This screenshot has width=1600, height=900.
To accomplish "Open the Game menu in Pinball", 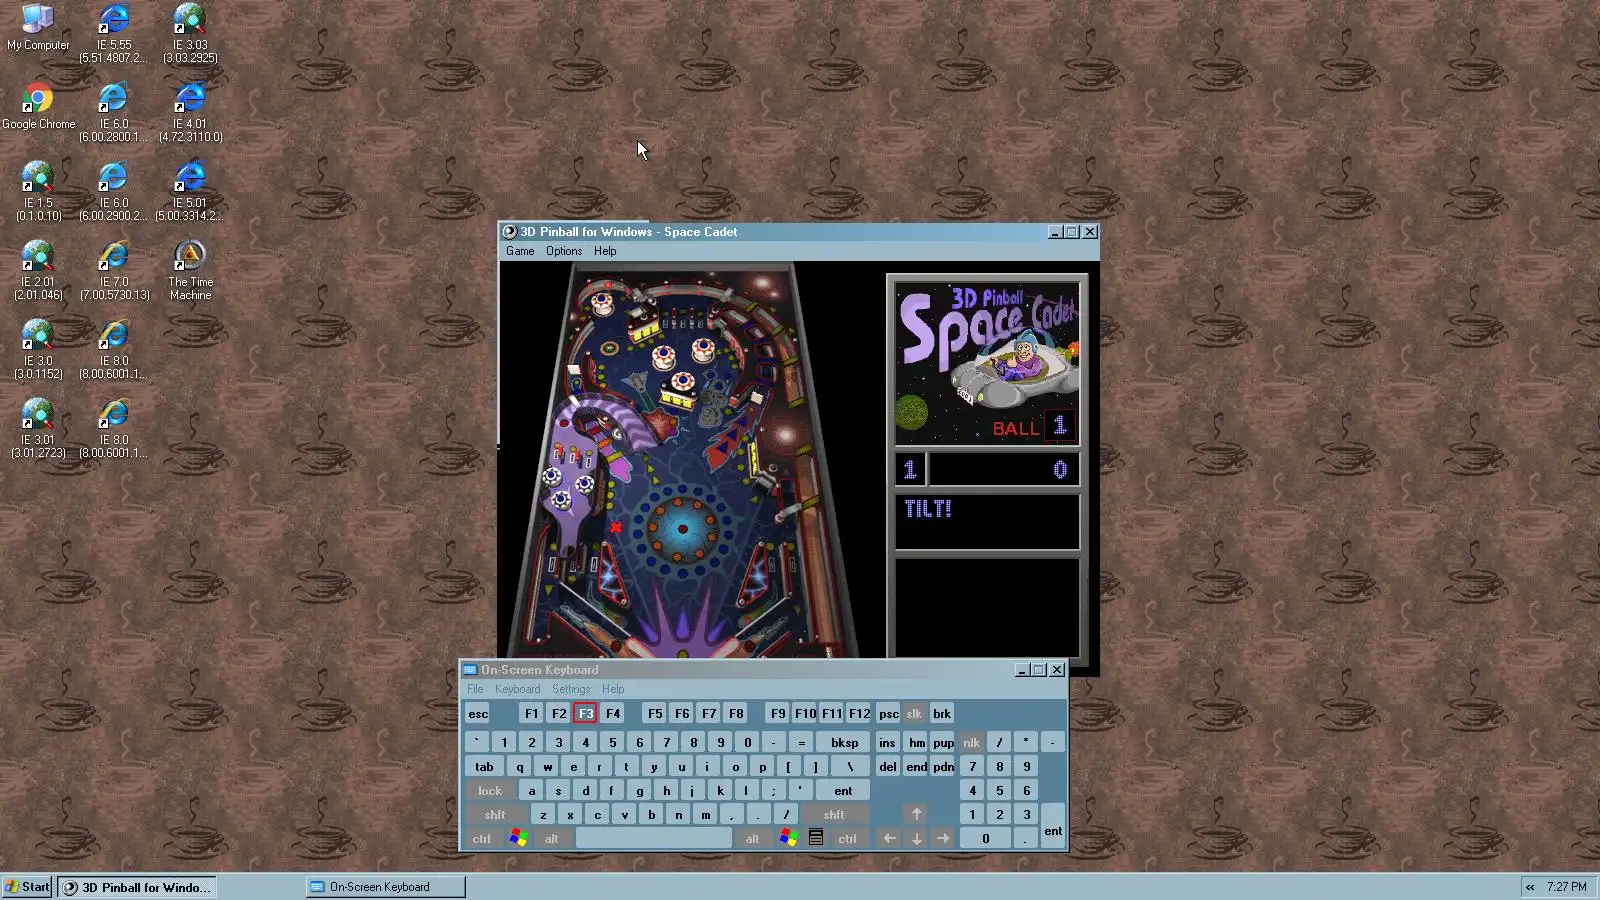I will point(520,251).
